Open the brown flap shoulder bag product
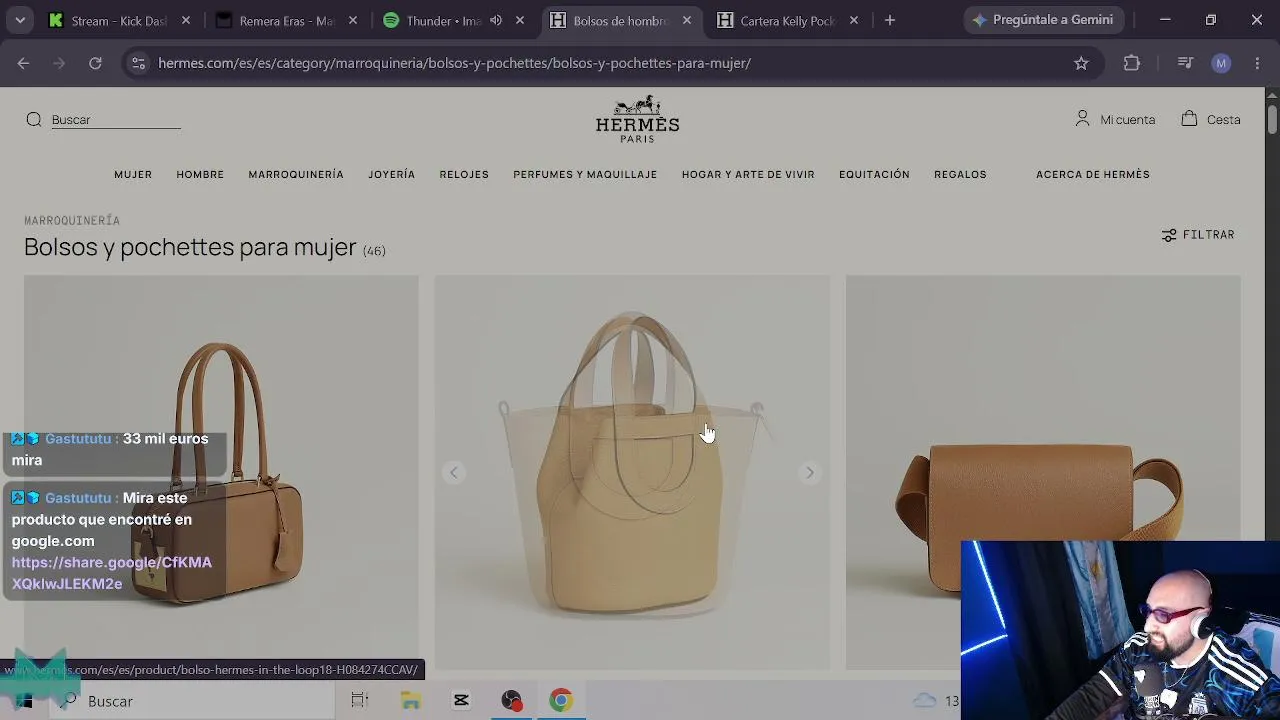Image resolution: width=1280 pixels, height=720 pixels. (1043, 473)
